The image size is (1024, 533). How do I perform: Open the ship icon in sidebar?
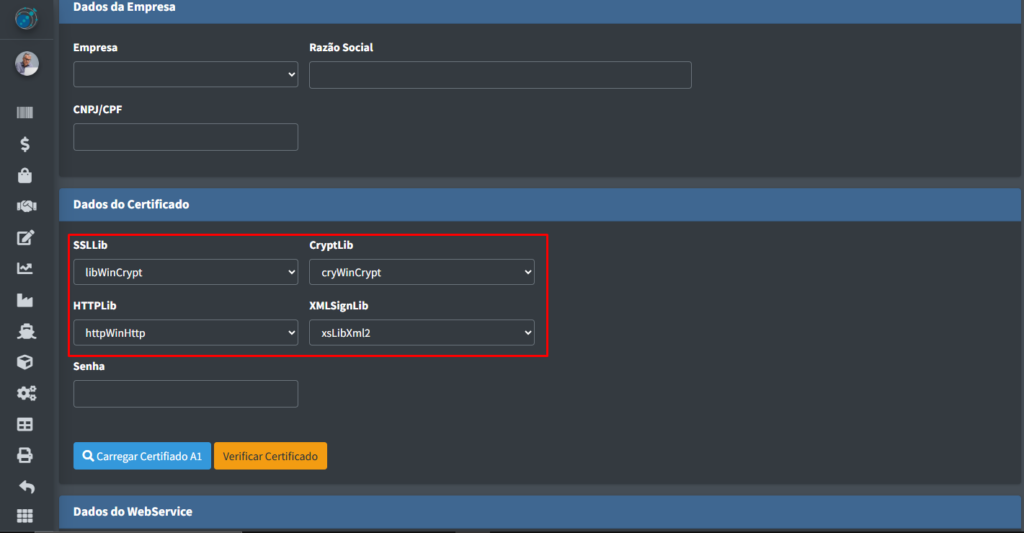point(25,331)
